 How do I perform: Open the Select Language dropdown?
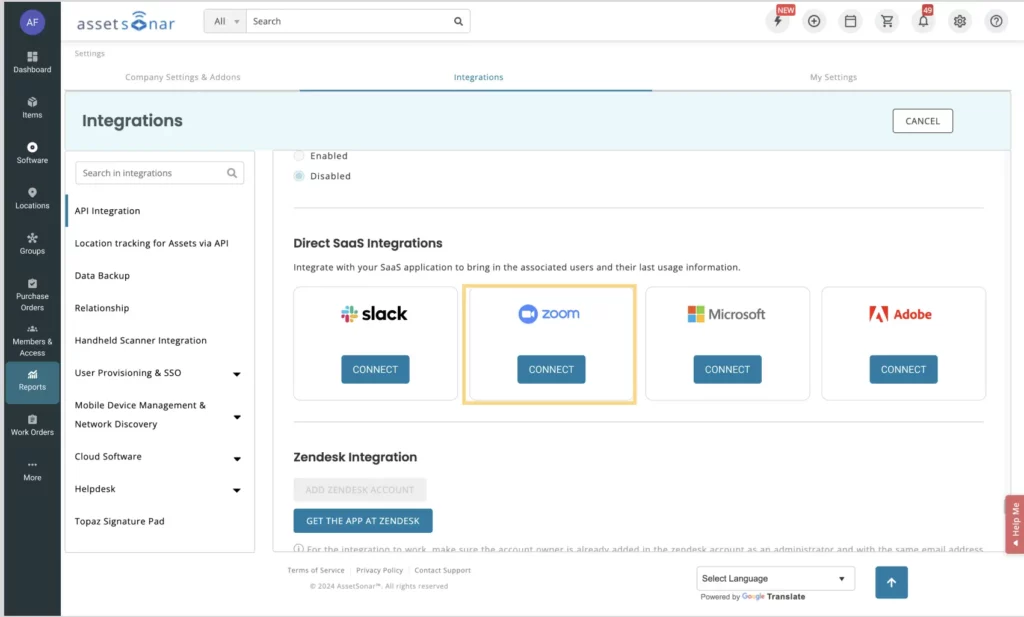tap(775, 578)
